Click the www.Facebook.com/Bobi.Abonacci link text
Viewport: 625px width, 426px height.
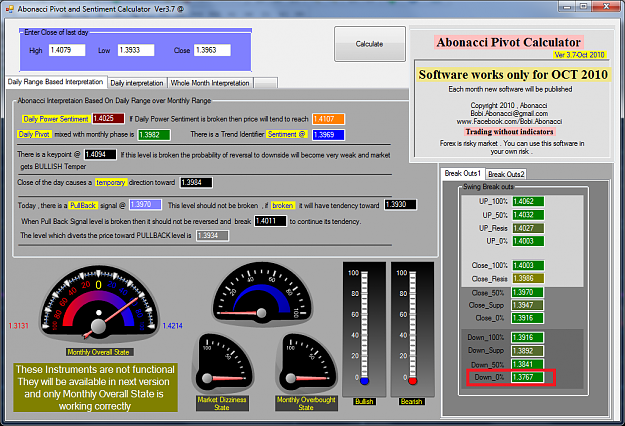point(509,121)
